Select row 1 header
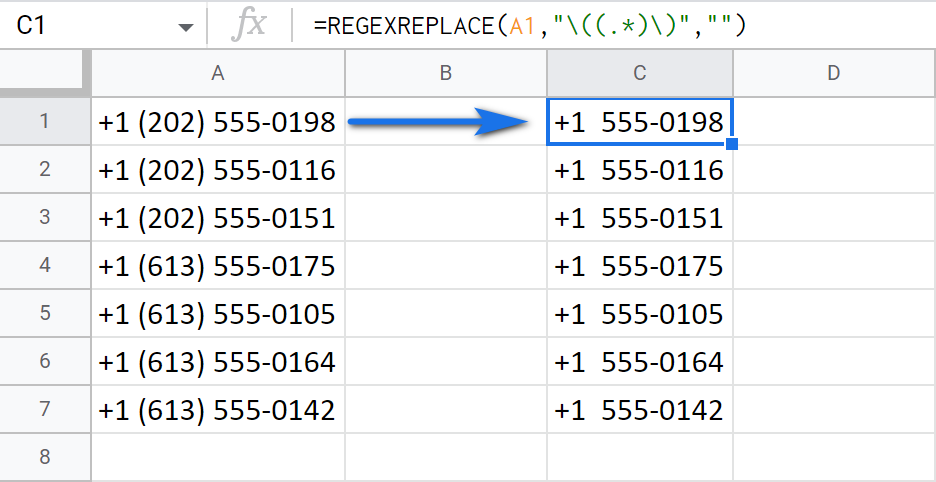 click(x=45, y=121)
